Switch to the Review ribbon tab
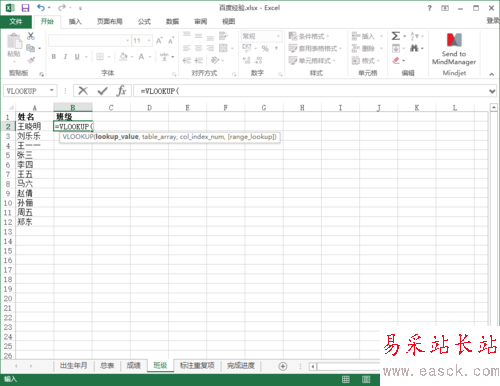The image size is (500, 386). click(x=201, y=22)
